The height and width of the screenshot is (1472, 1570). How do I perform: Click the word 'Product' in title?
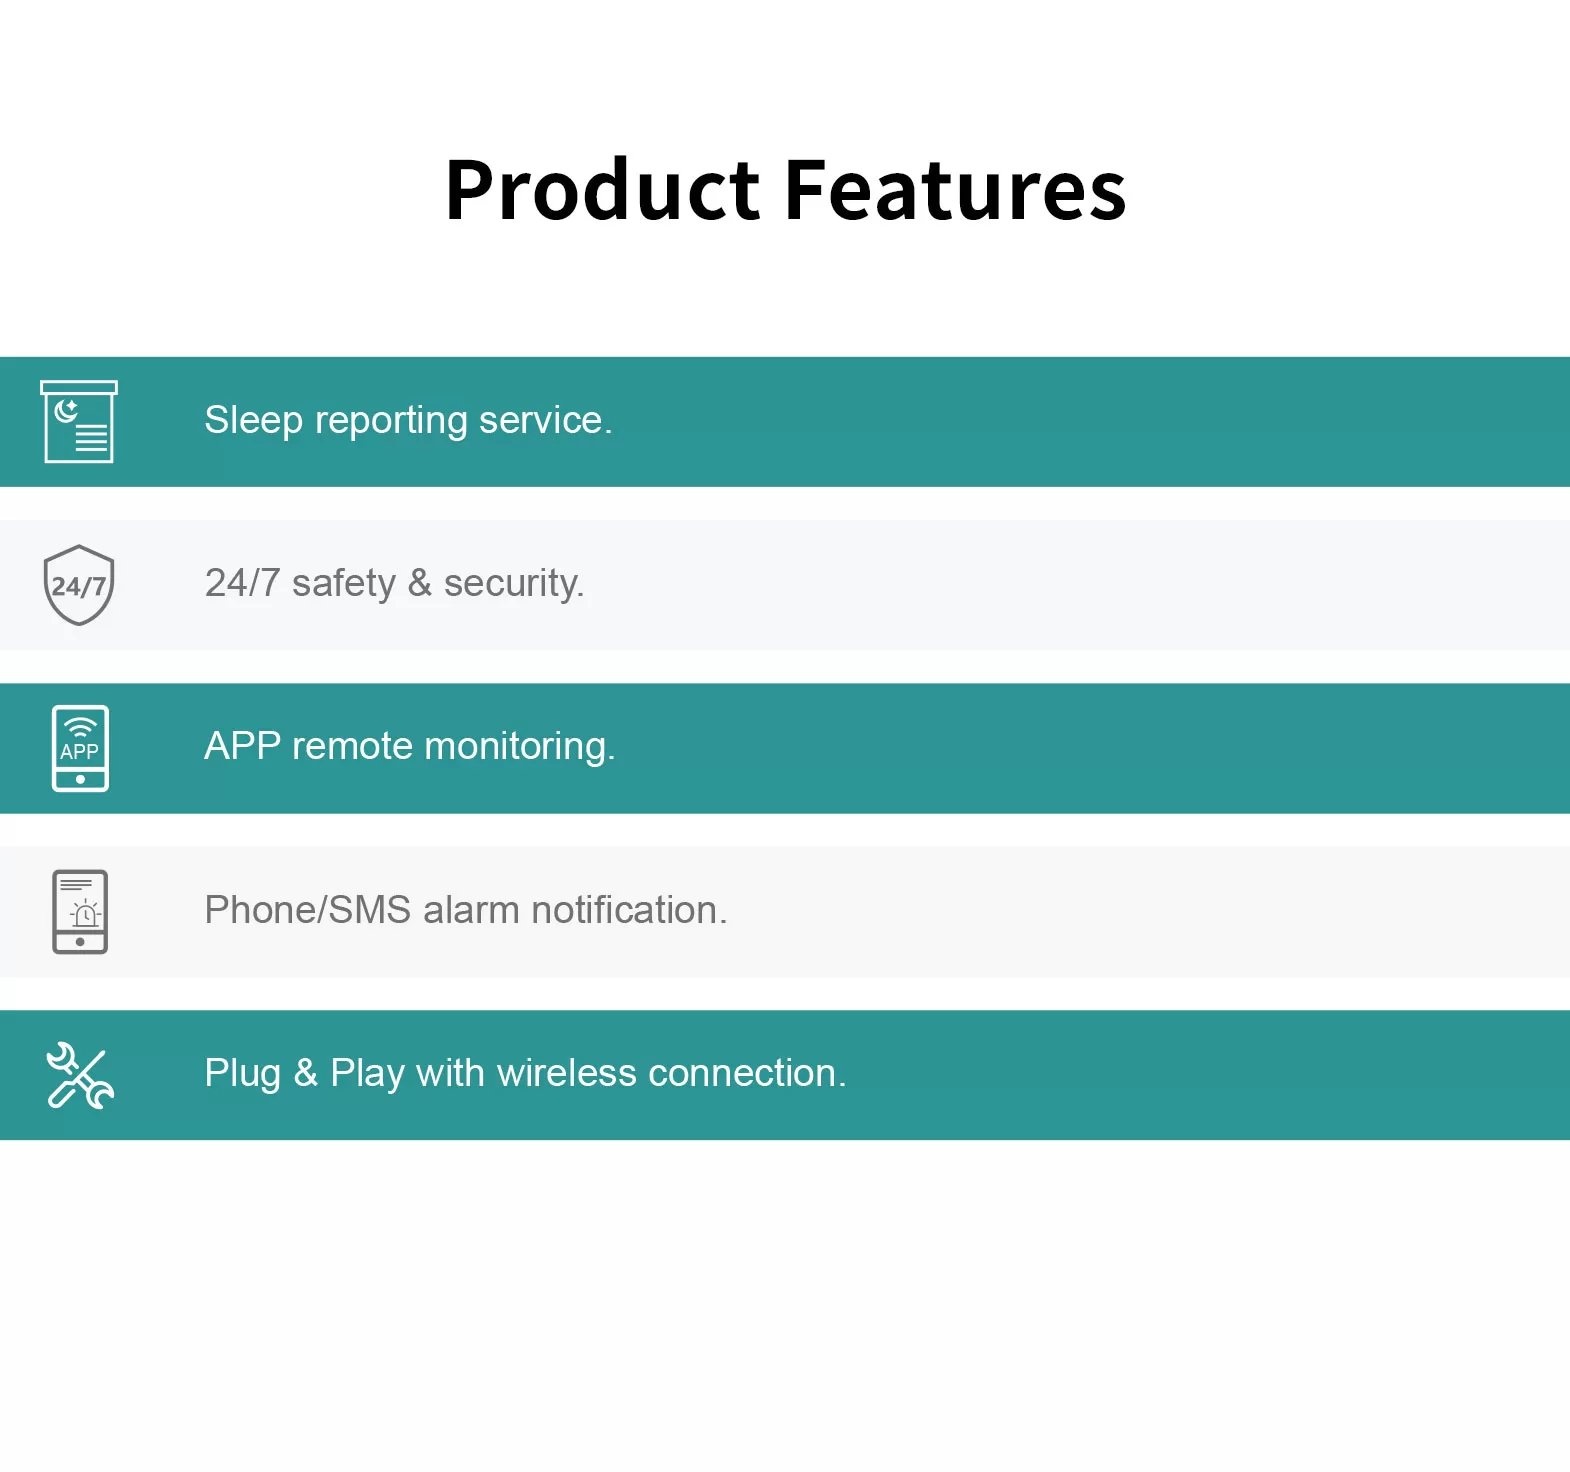[603, 190]
